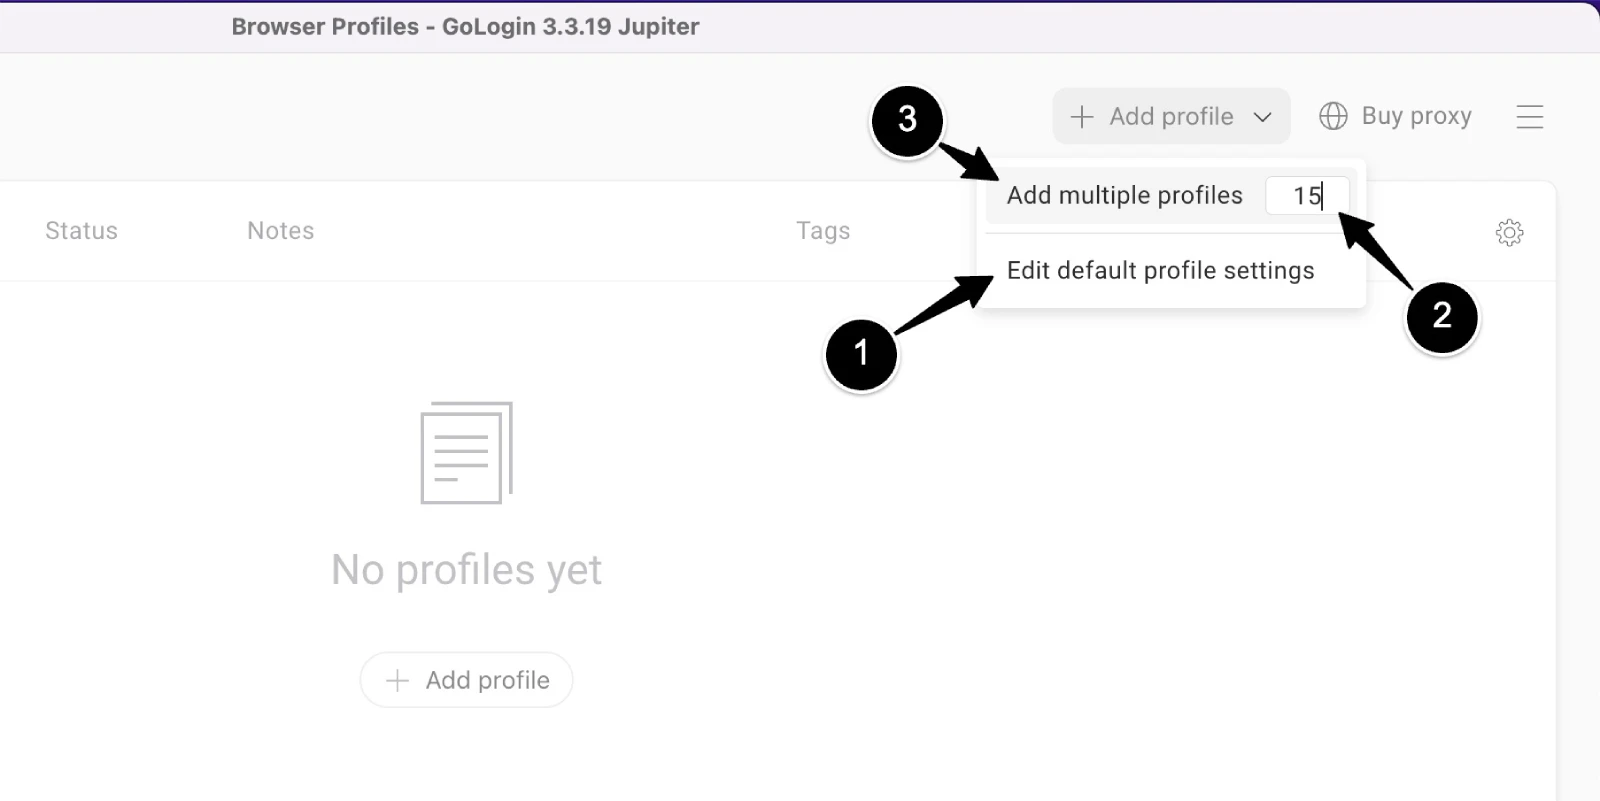Image resolution: width=1600 pixels, height=801 pixels.
Task: Select the Status column header
Action: (80, 230)
